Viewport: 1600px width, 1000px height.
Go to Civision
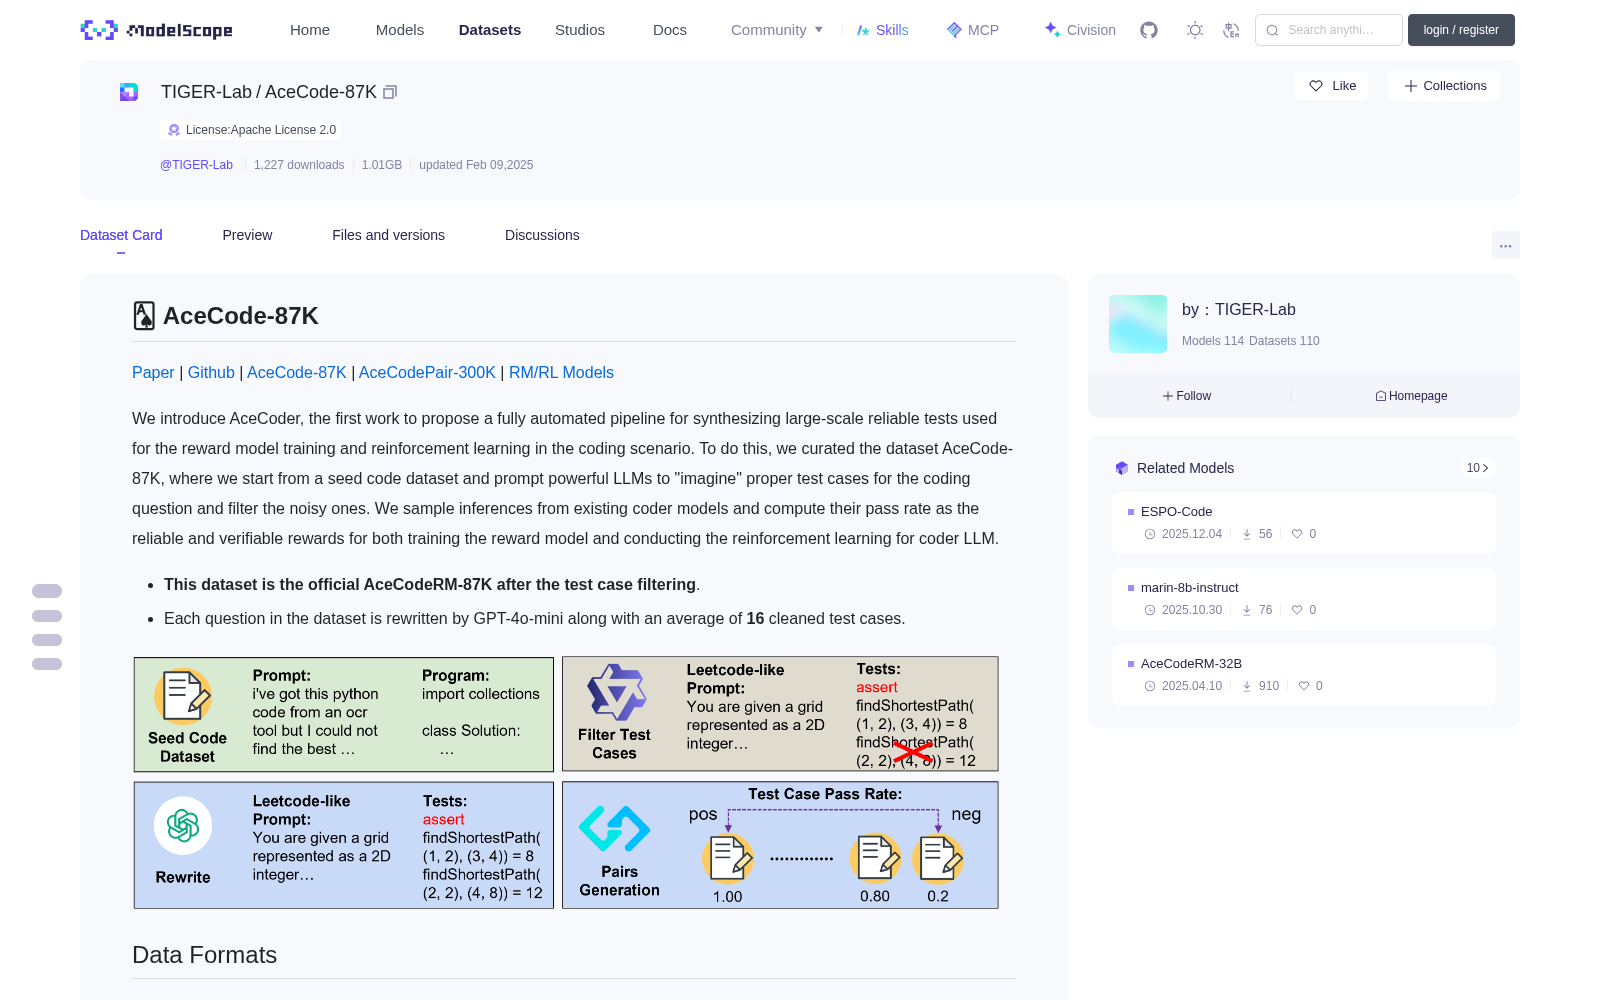[1080, 30]
